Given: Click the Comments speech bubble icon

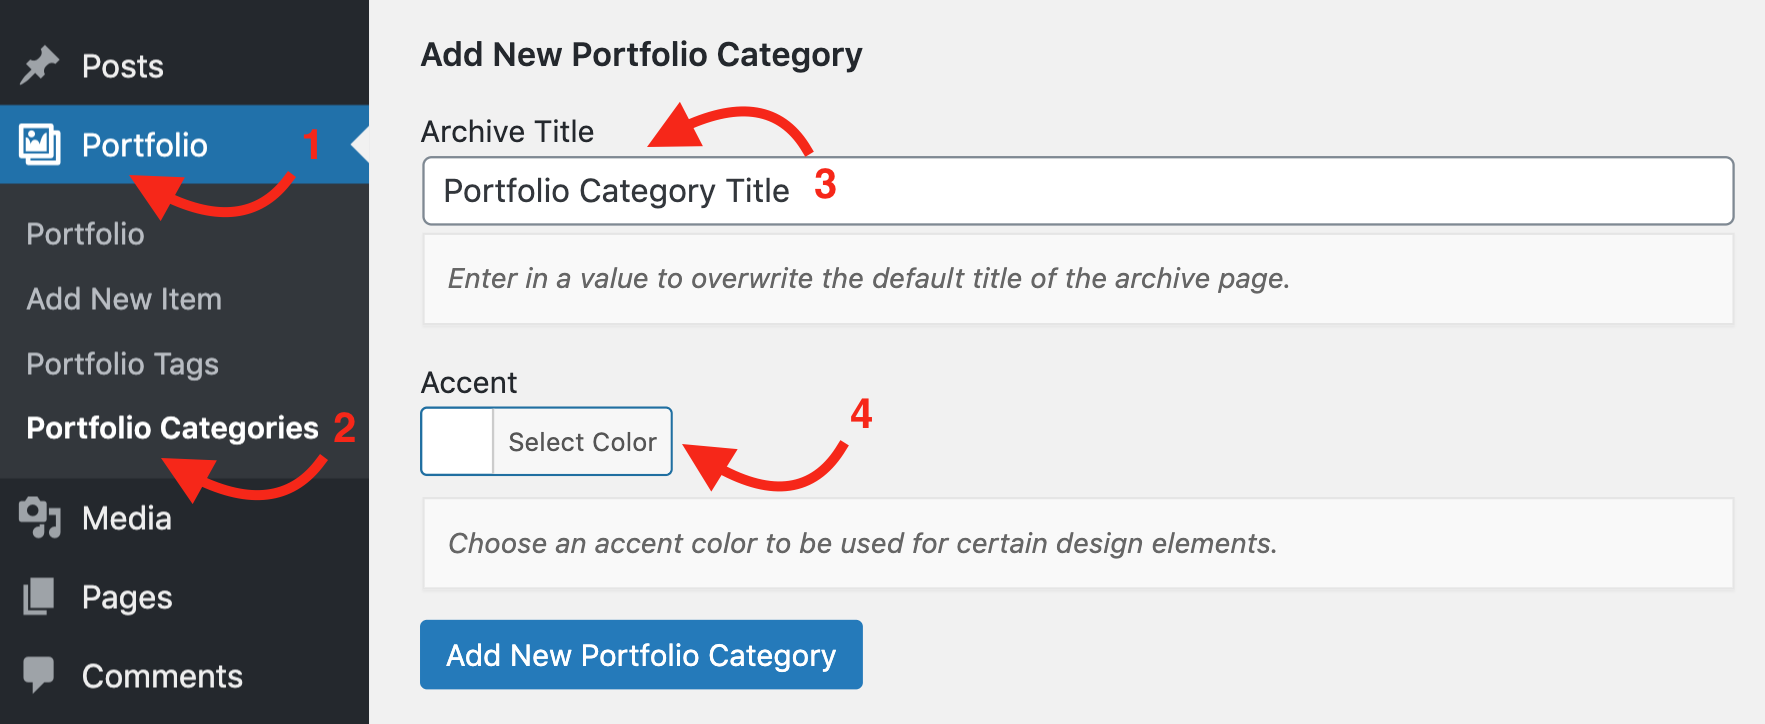Looking at the screenshot, I should (38, 675).
